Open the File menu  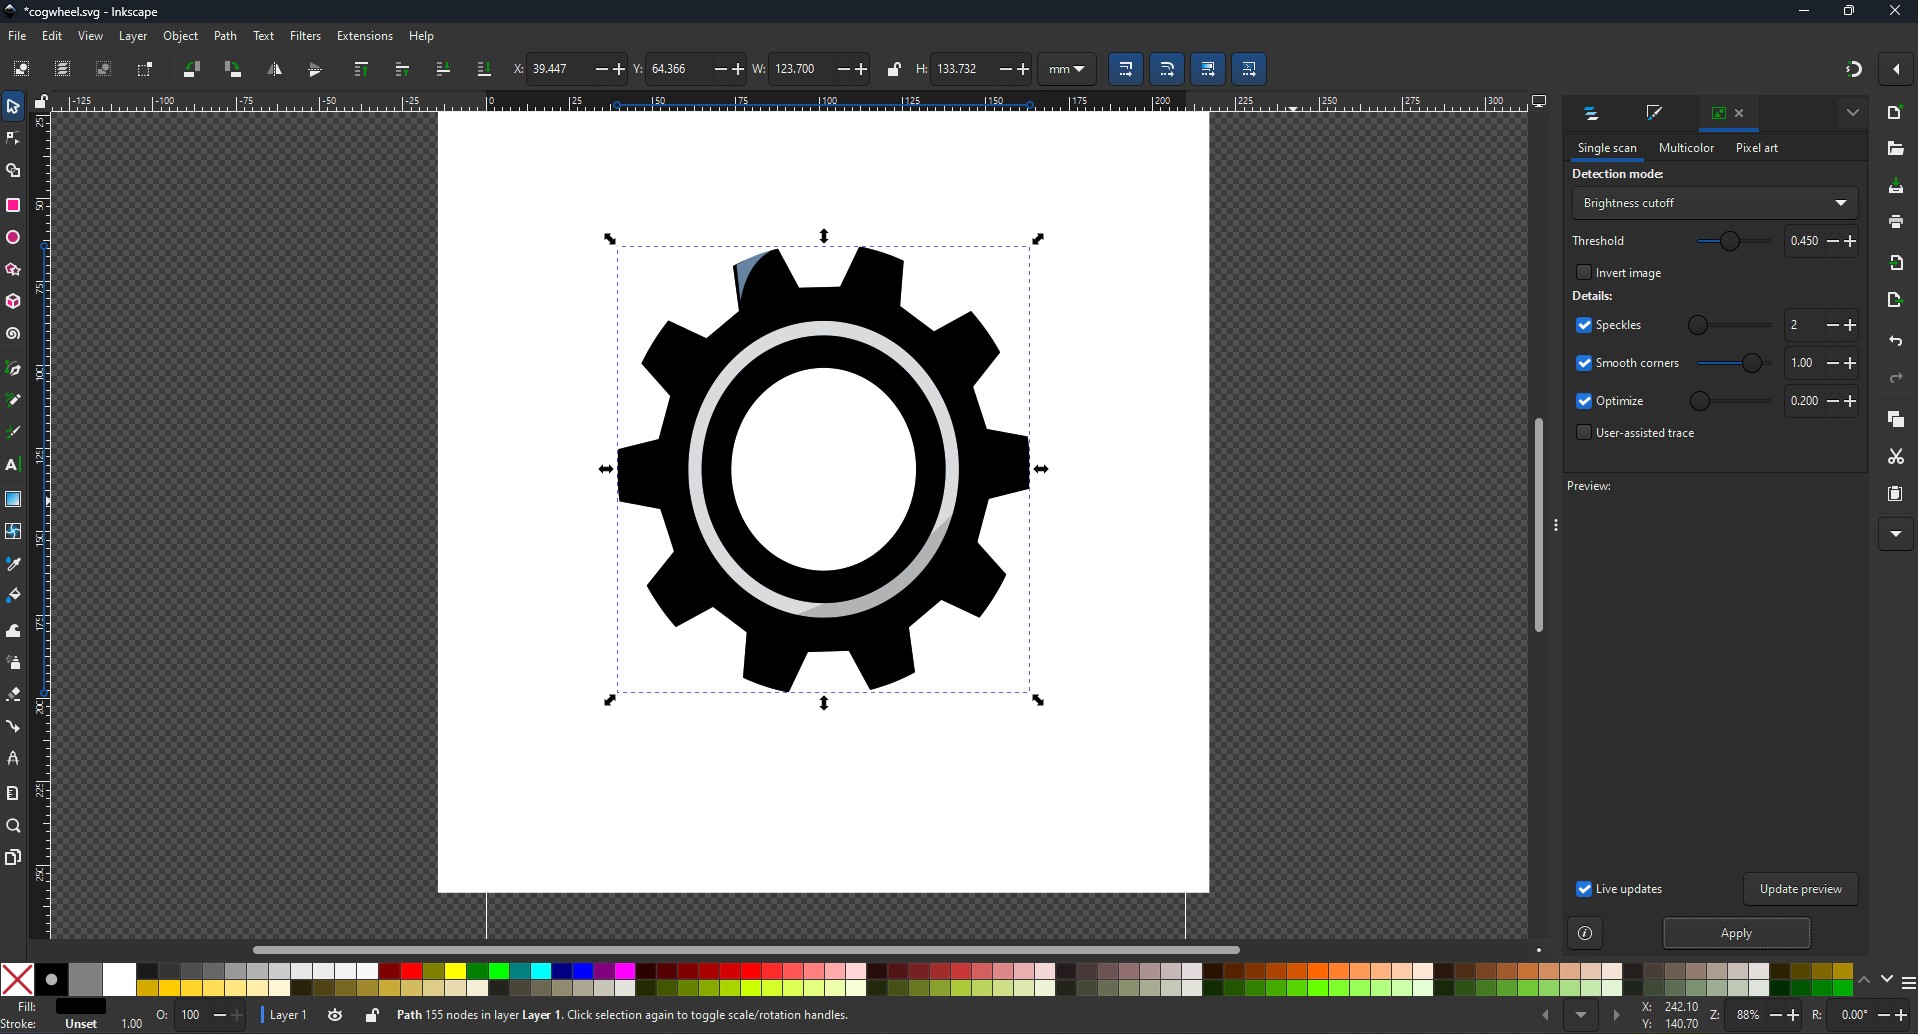click(x=17, y=36)
